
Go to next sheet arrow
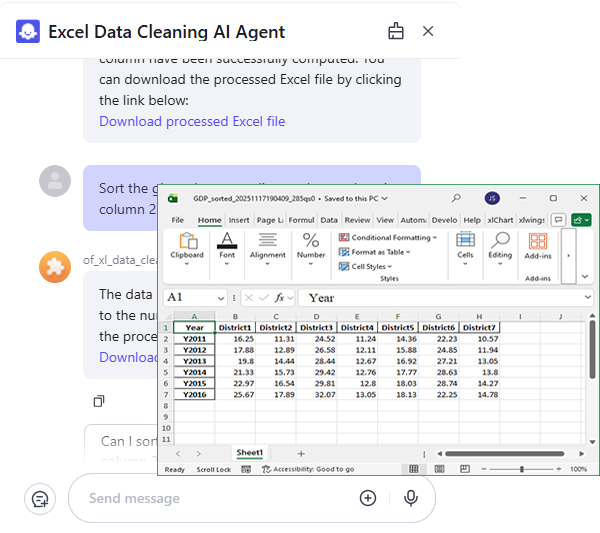tap(198, 453)
